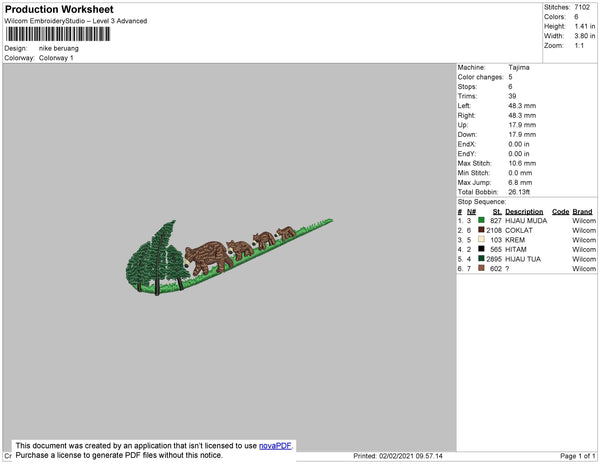Select the Max Jump value '6.8 mm'
The image size is (600, 464).
tap(520, 182)
